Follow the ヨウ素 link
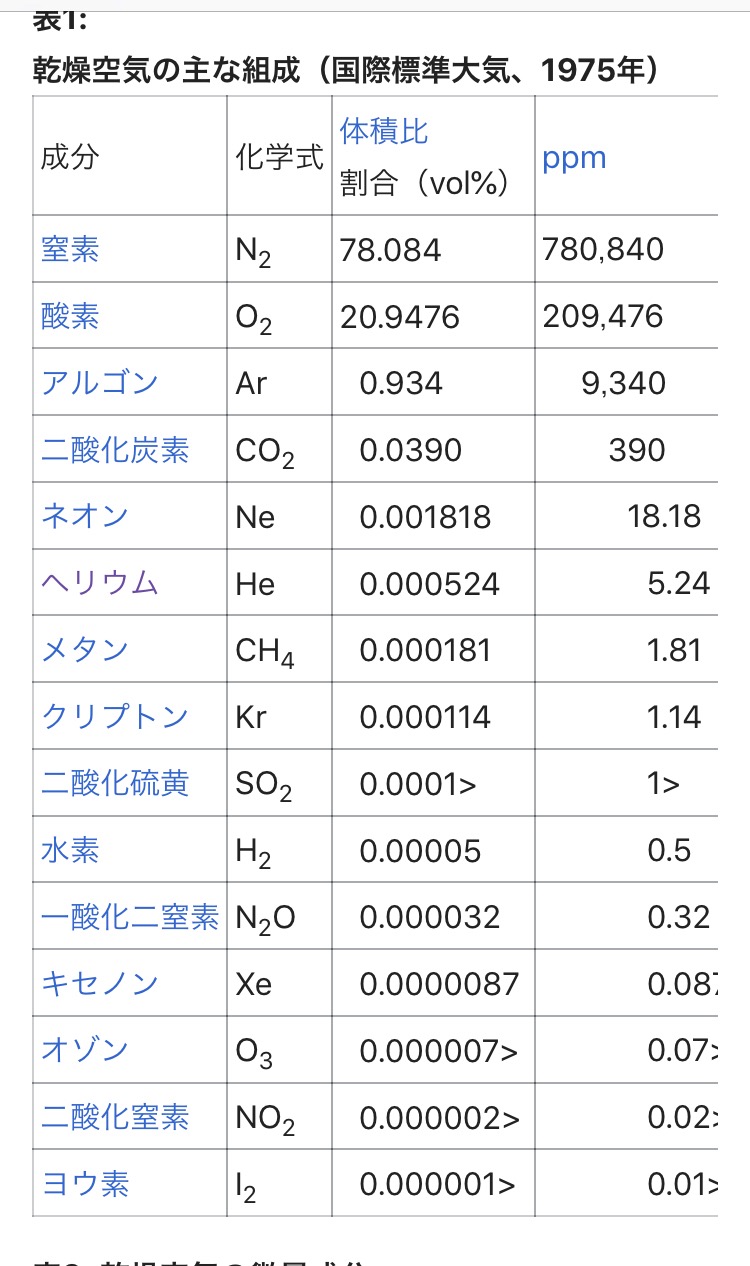 pos(85,1184)
